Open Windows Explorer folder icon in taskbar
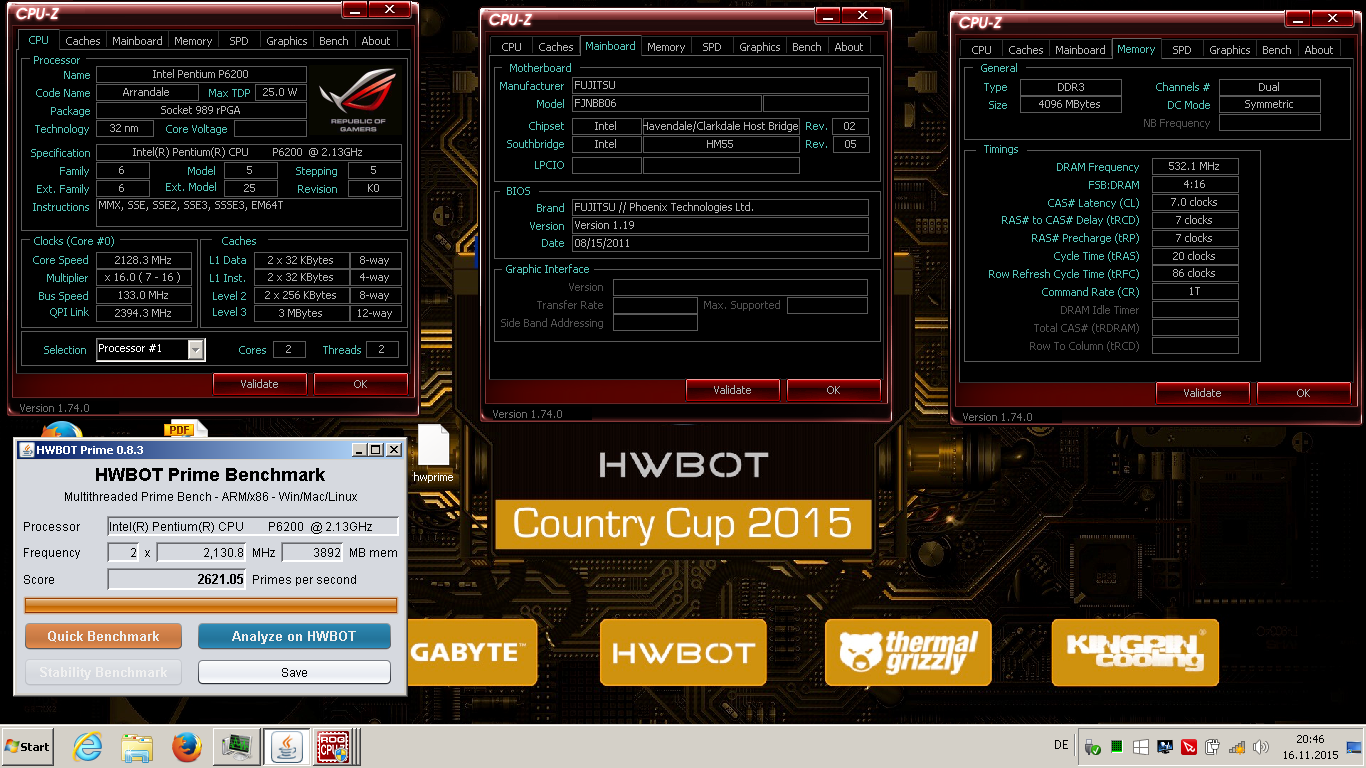Screen dimensions: 1366x768 pos(136,746)
